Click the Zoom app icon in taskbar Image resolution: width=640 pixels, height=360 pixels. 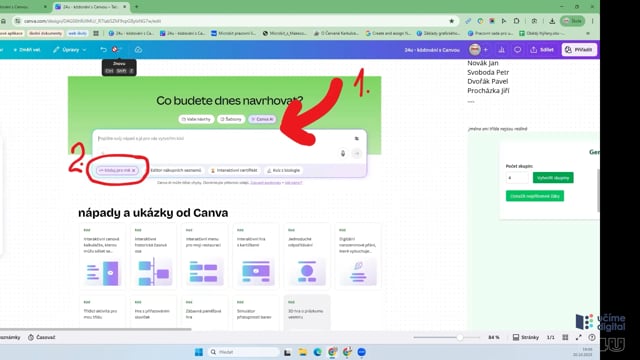pos(362,352)
